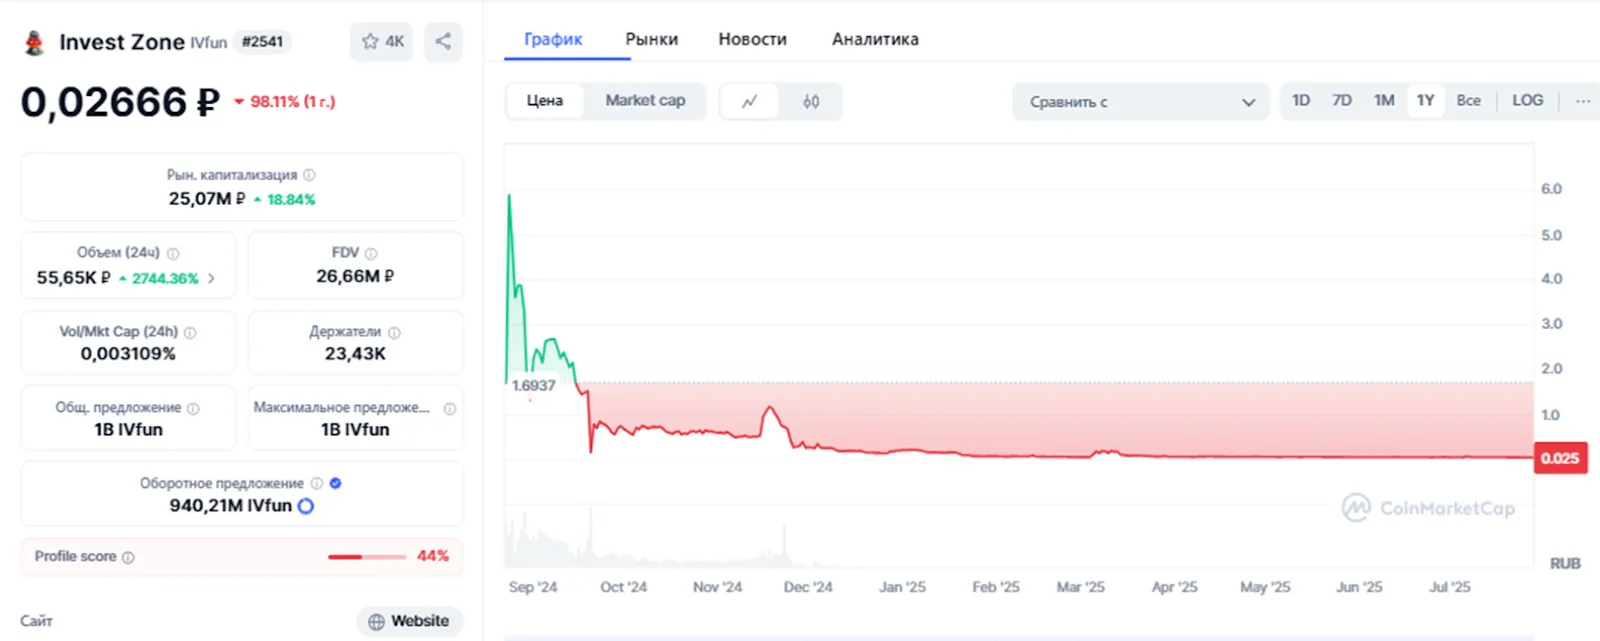This screenshot has width=1600, height=641.
Task: Switch to line chart view icon
Action: click(749, 101)
